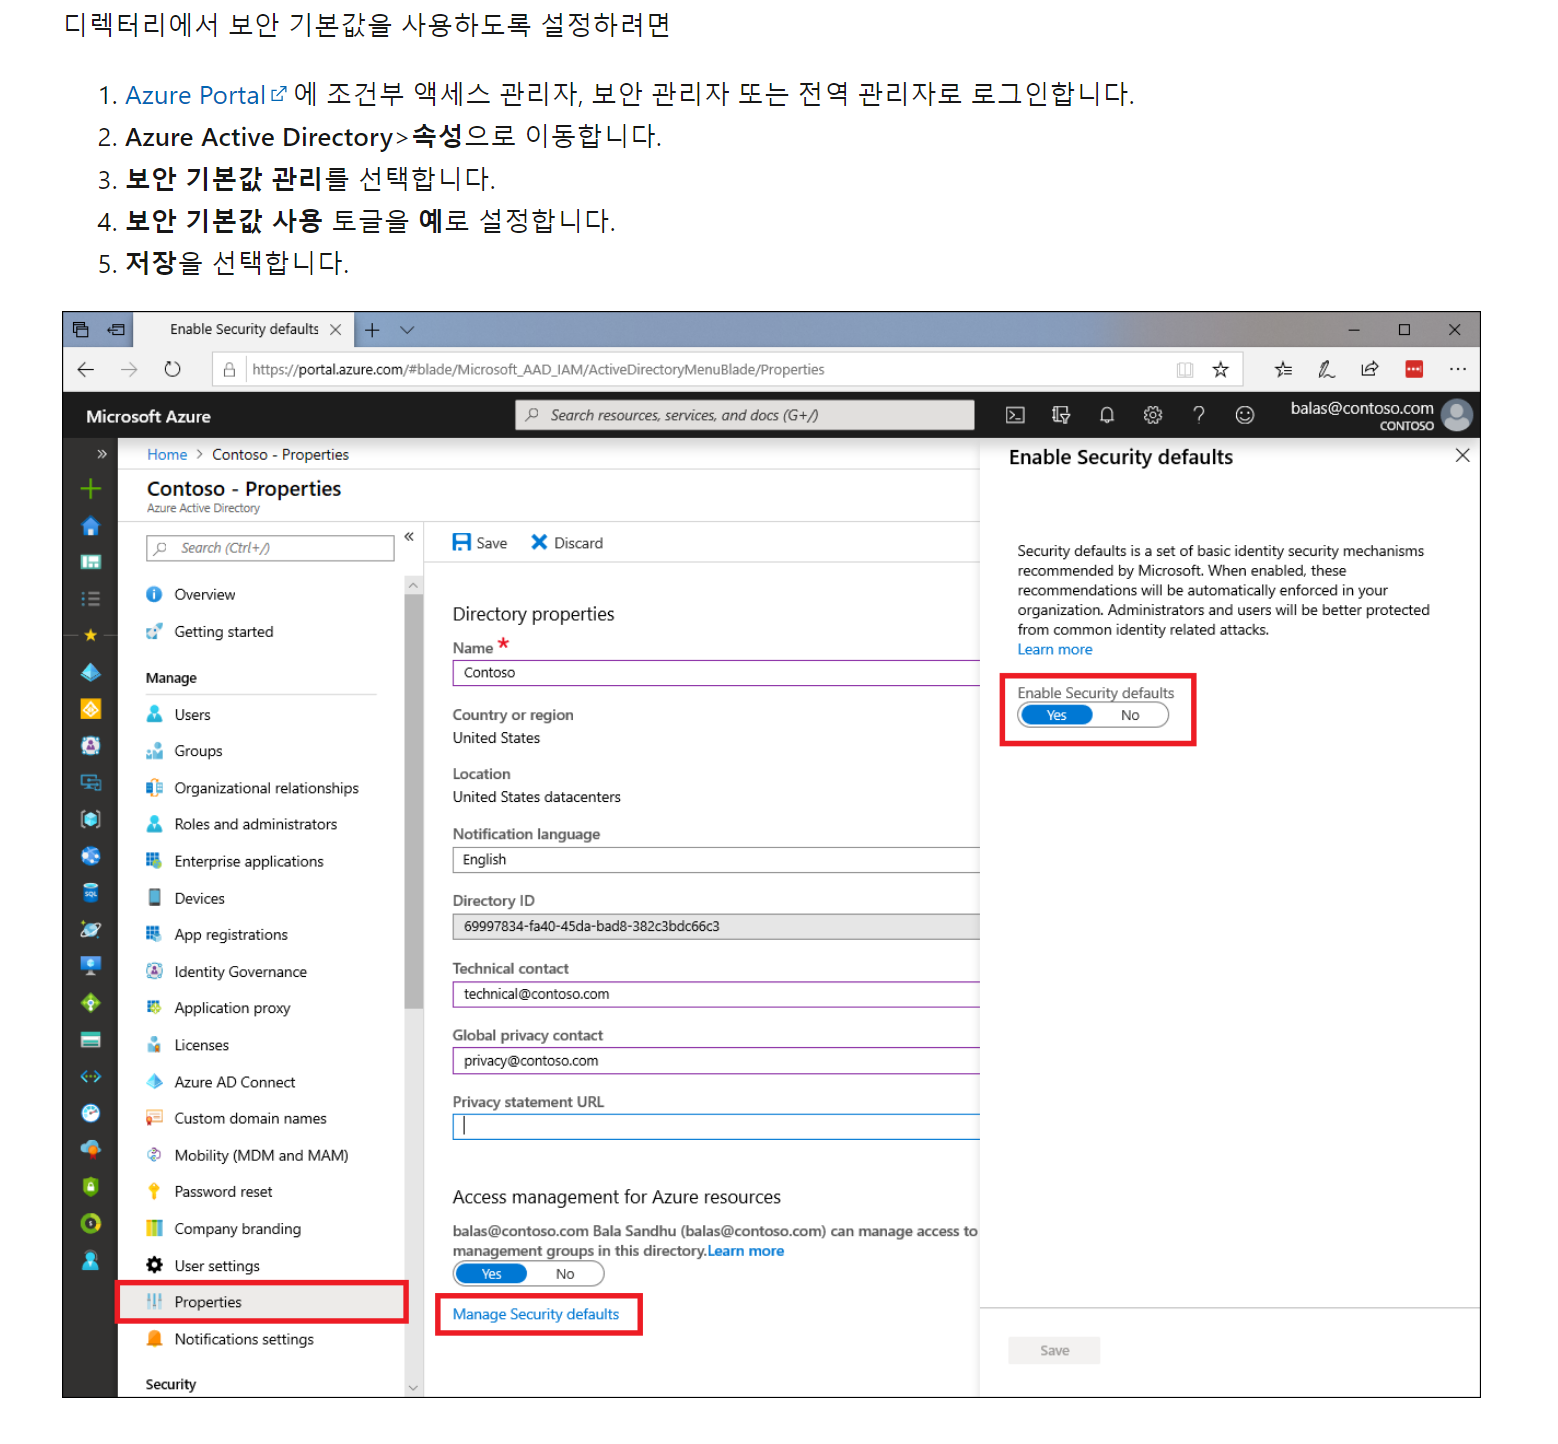Image resolution: width=1558 pixels, height=1444 pixels.
Task: Close the Enable Security defaults panel
Action: 1462,455
